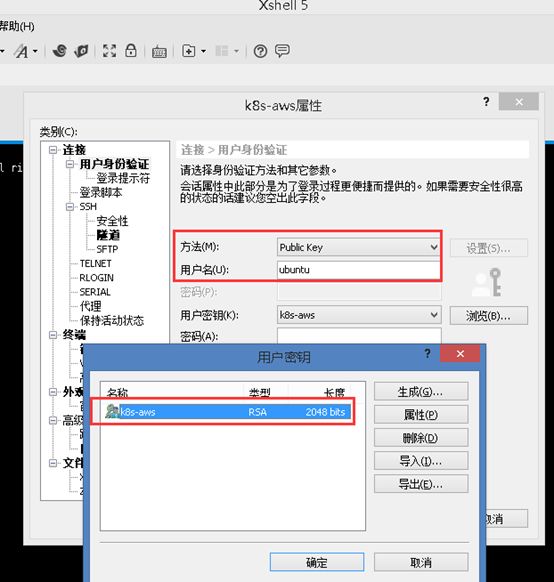The width and height of the screenshot is (554, 582).
Task: Select the k8s-aws RSA key row
Action: pos(227,412)
